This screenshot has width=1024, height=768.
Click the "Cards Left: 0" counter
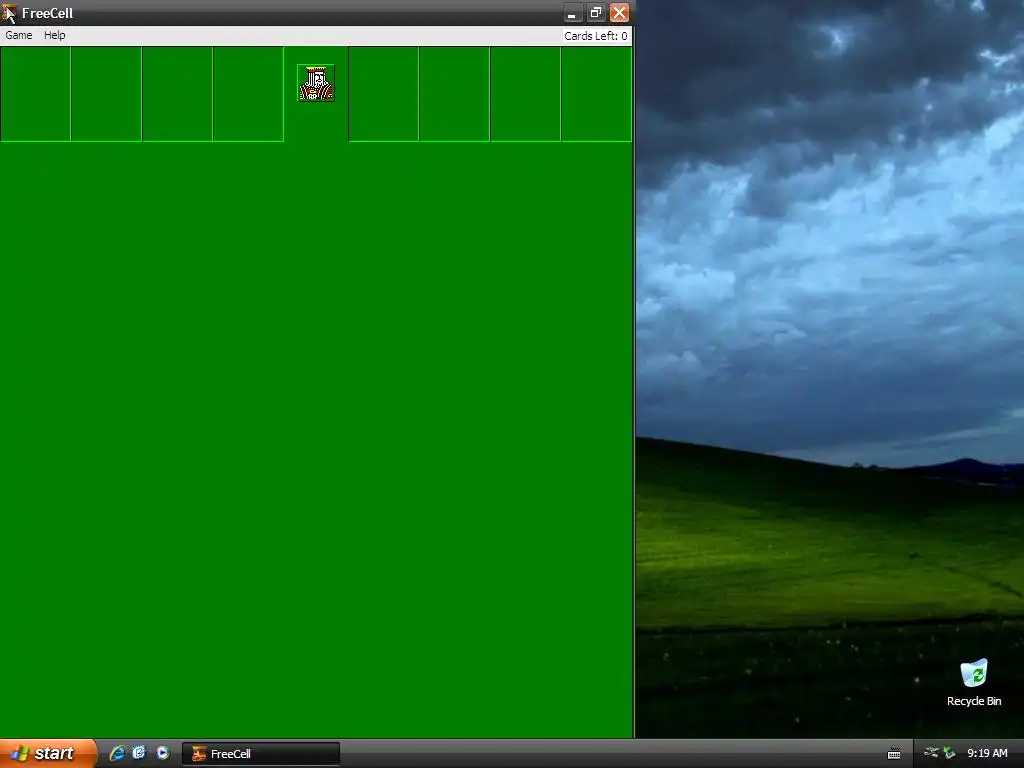point(596,36)
